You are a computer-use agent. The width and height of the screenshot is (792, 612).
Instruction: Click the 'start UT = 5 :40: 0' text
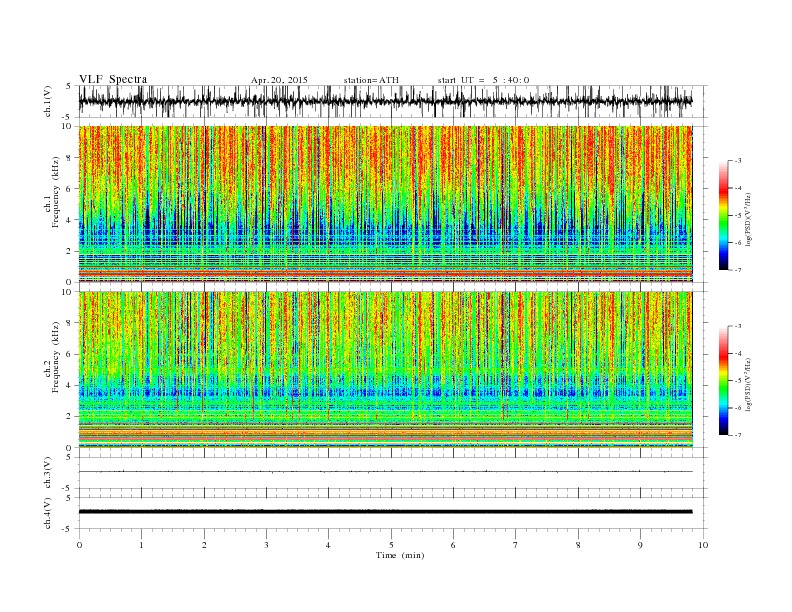click(x=483, y=80)
